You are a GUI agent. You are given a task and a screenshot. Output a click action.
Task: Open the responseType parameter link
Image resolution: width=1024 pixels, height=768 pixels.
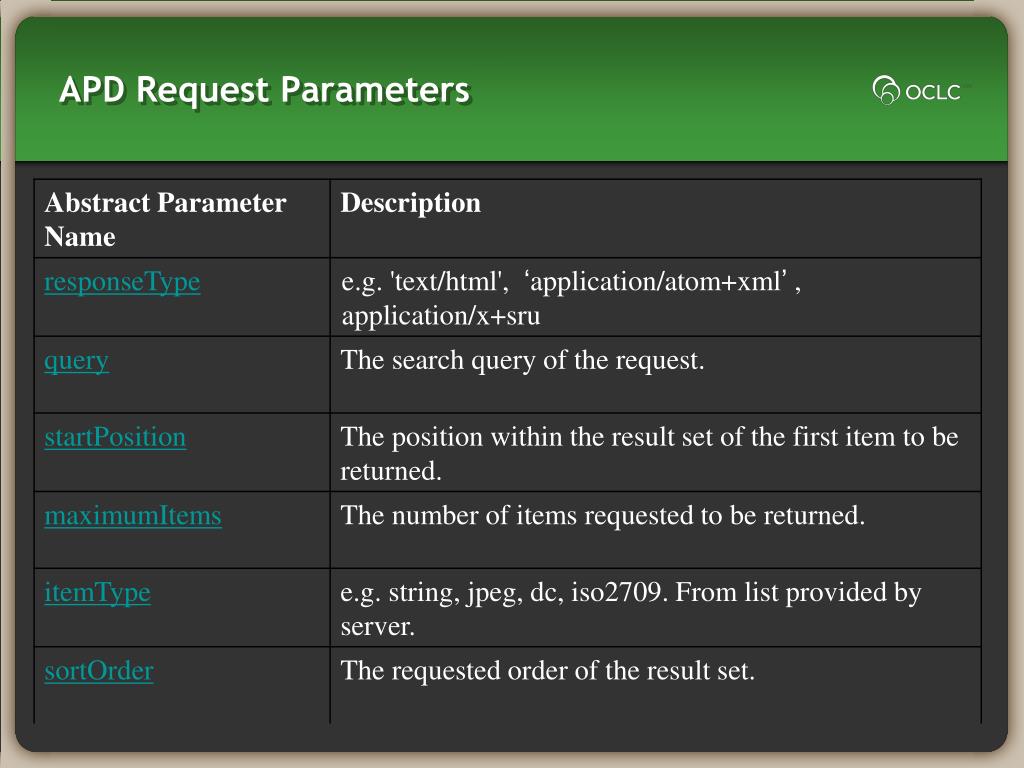(x=122, y=283)
